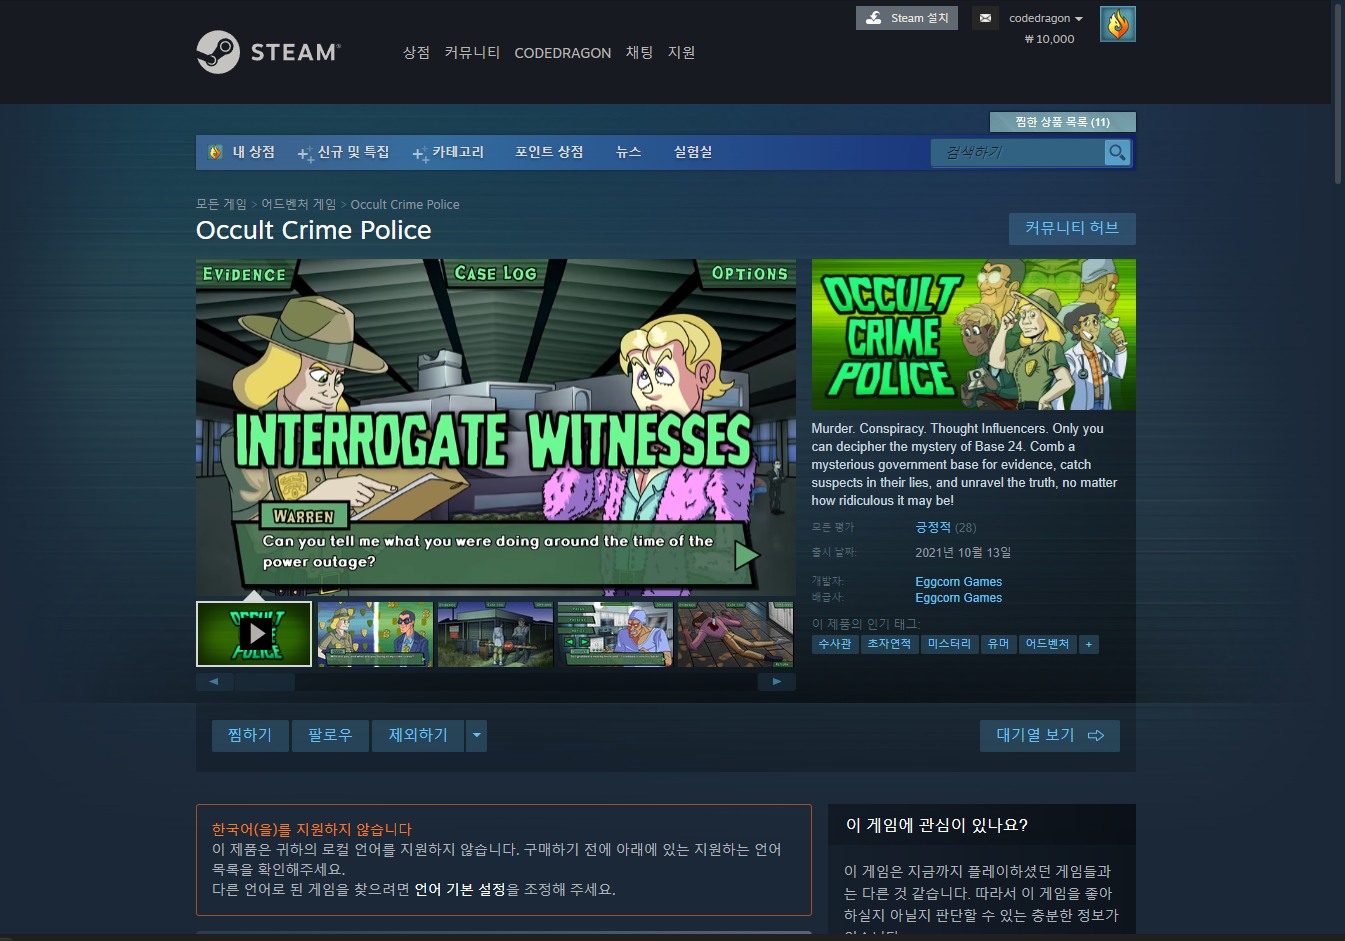Select the 어드벤처 tag
The width and height of the screenshot is (1345, 941).
pyautogui.click(x=1047, y=644)
